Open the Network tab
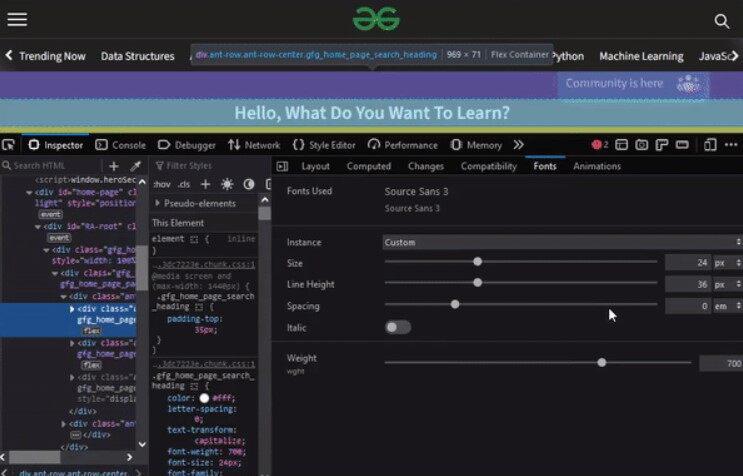 [254, 145]
